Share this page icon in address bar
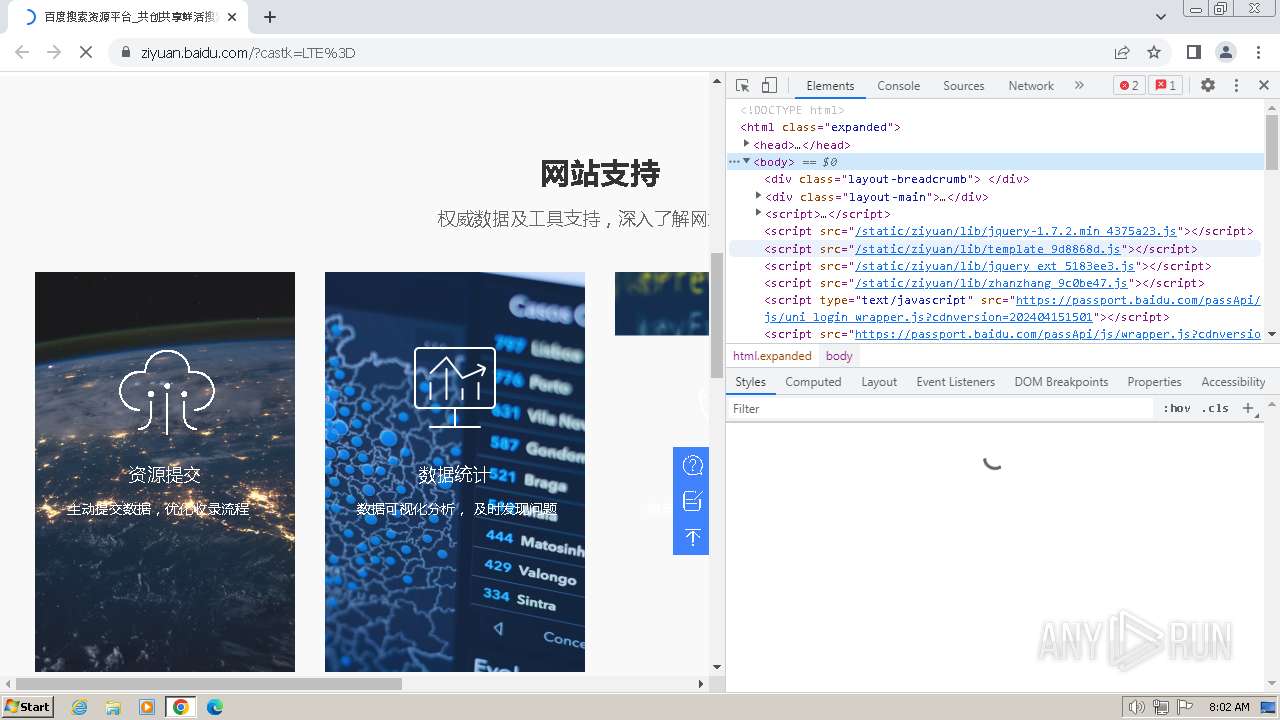Screen dimensions: 1280x720 click(x=1122, y=52)
